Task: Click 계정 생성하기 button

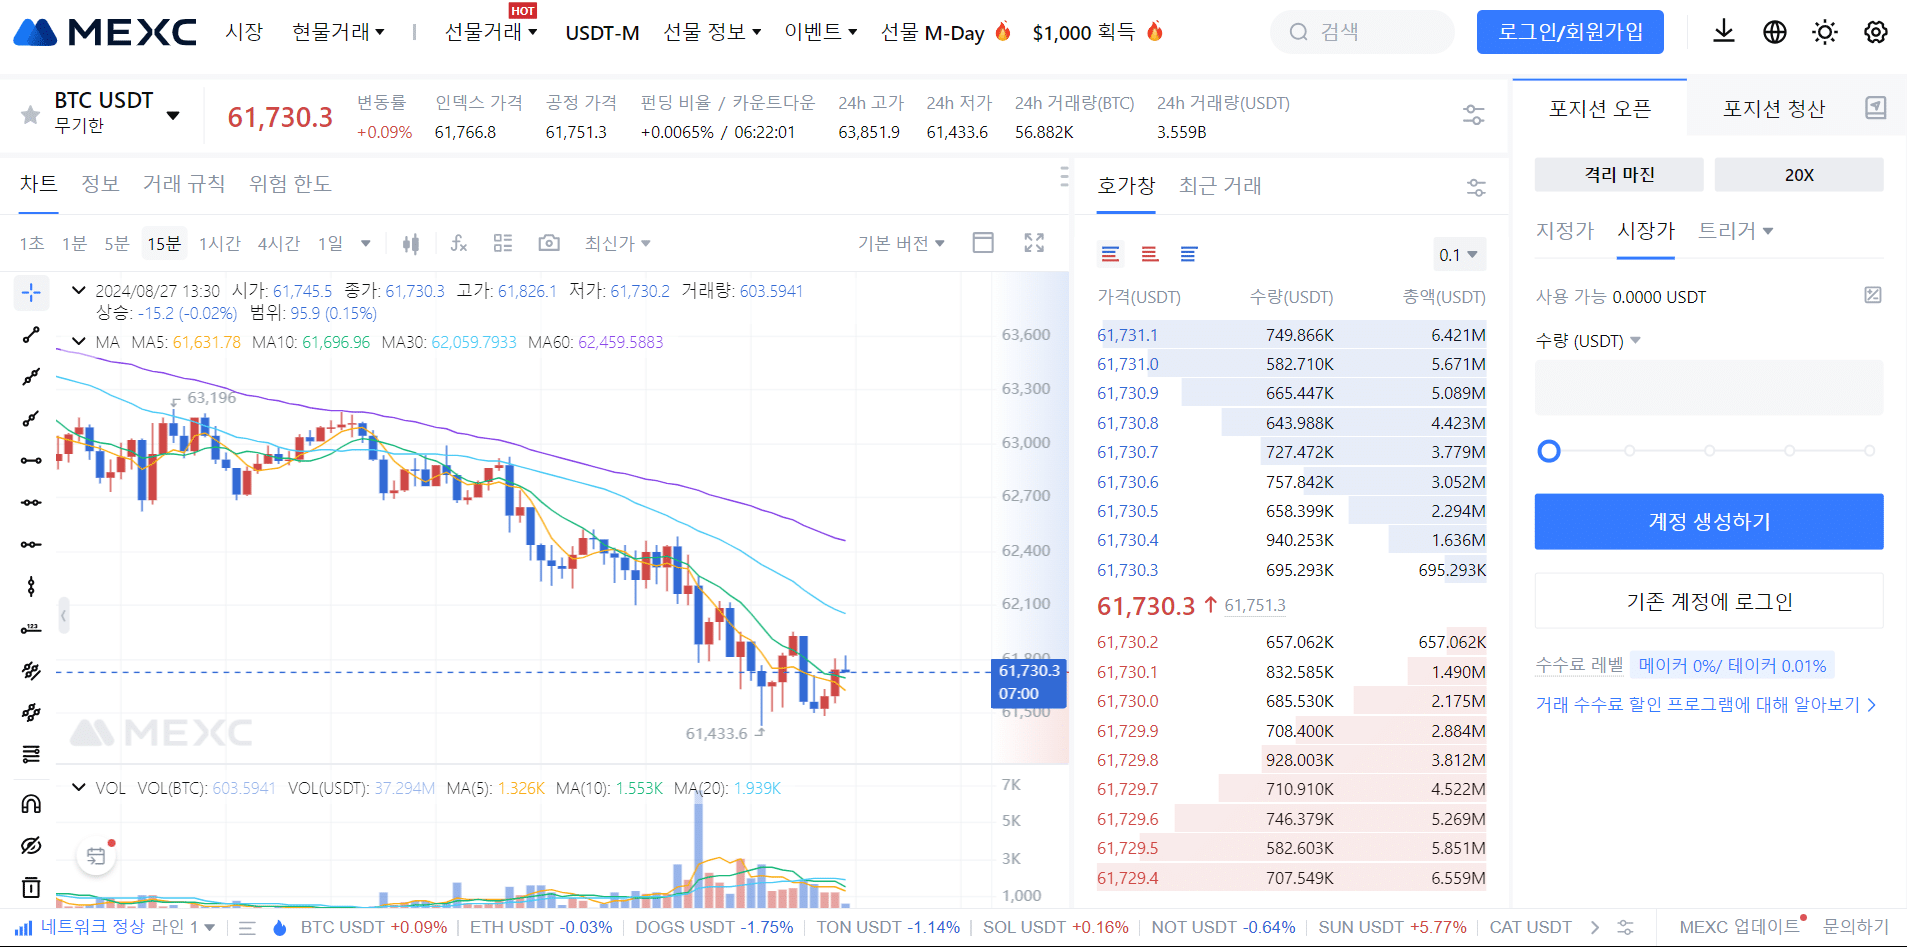Action: [1709, 521]
